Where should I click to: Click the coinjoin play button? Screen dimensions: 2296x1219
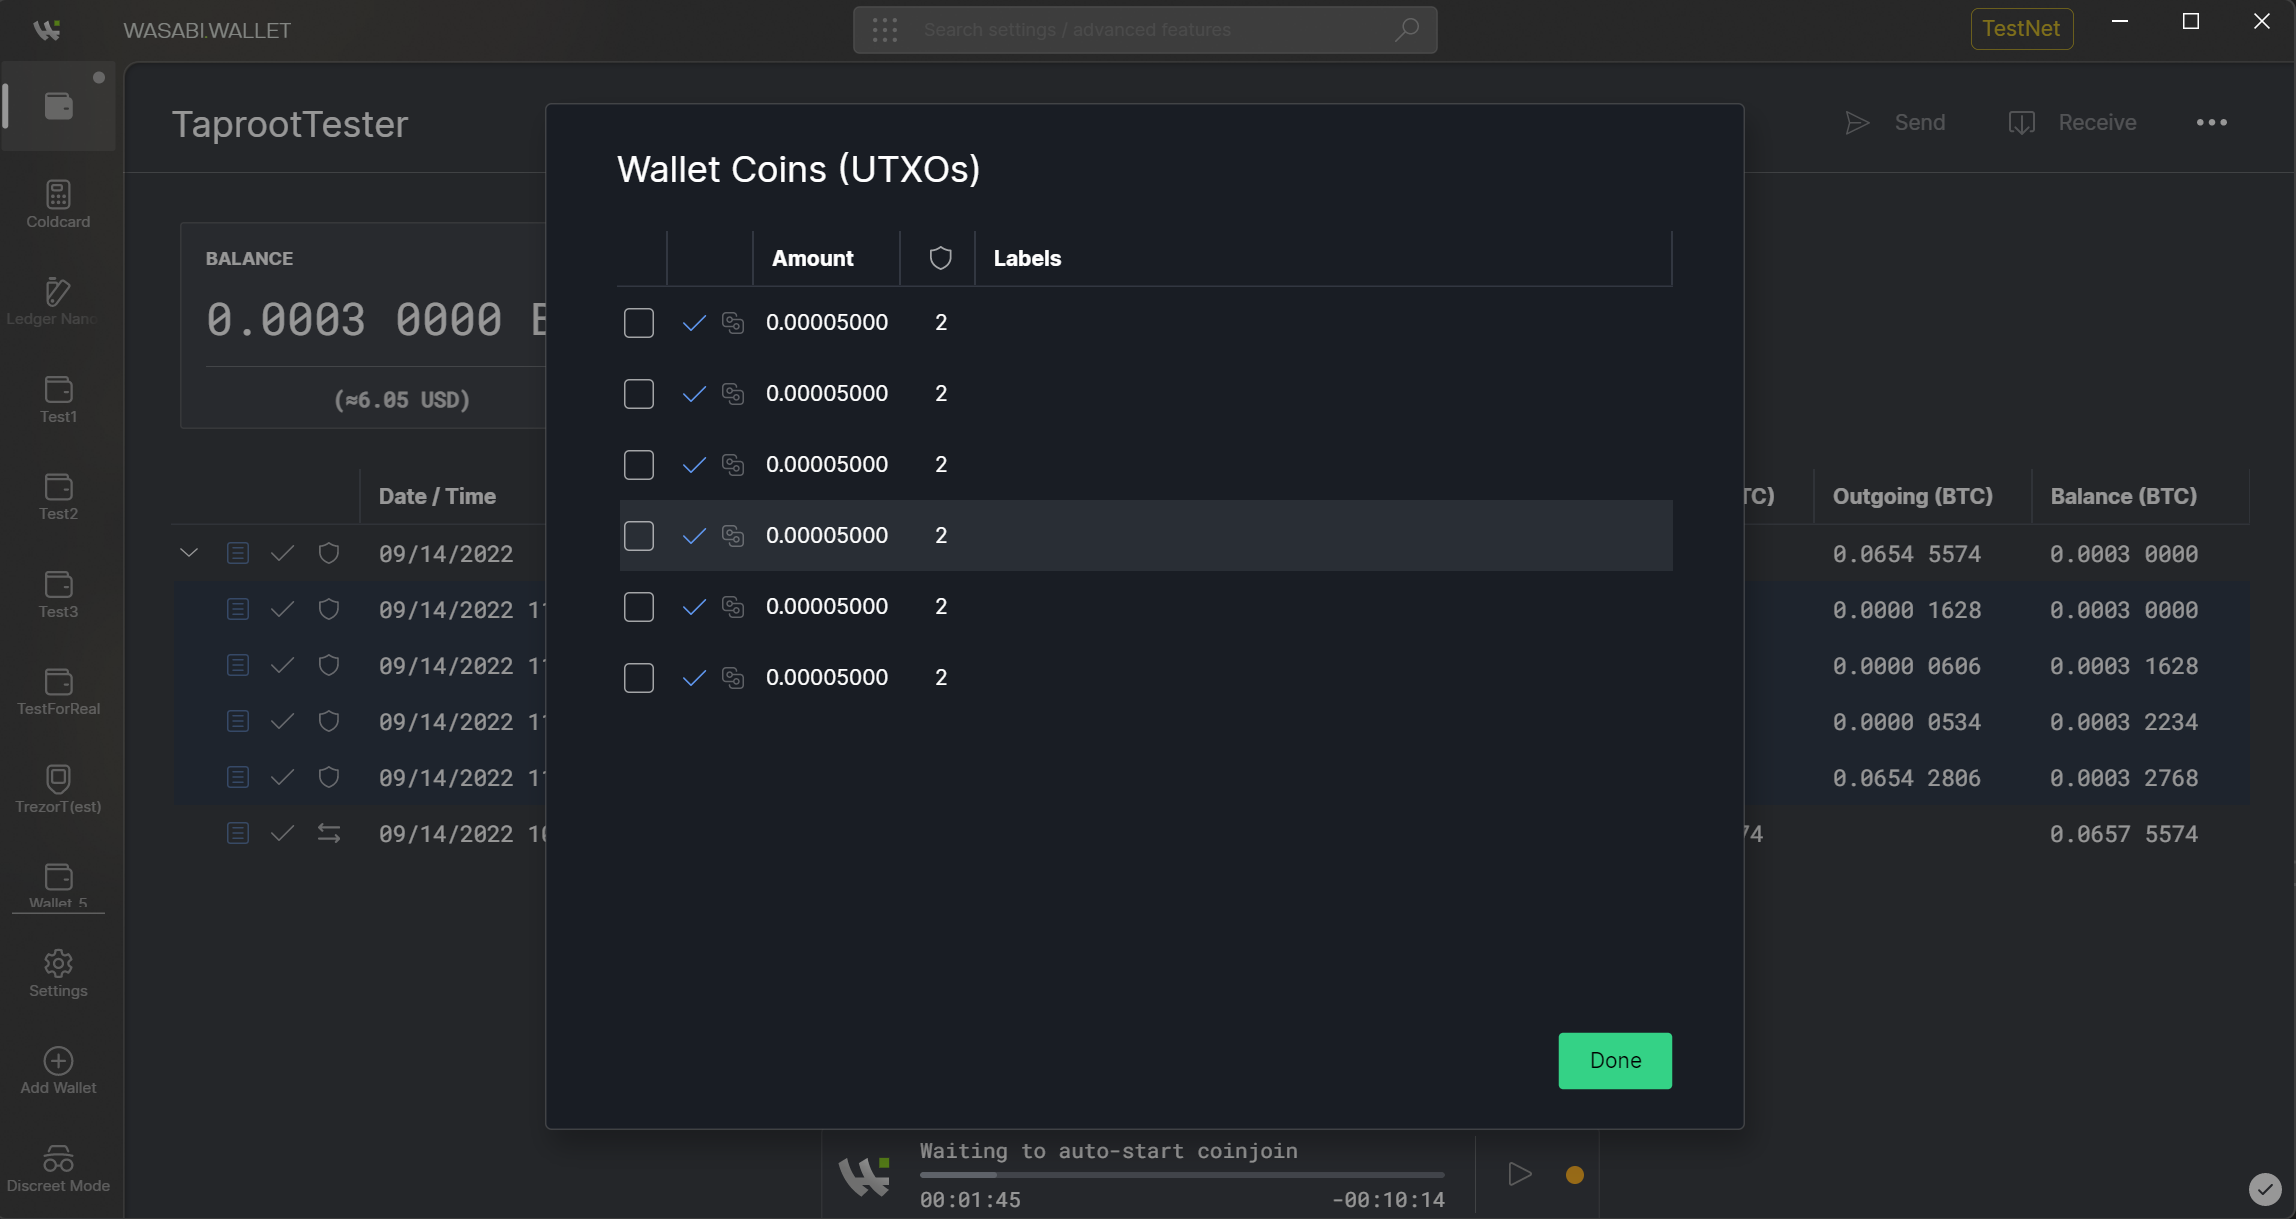[x=1519, y=1174]
